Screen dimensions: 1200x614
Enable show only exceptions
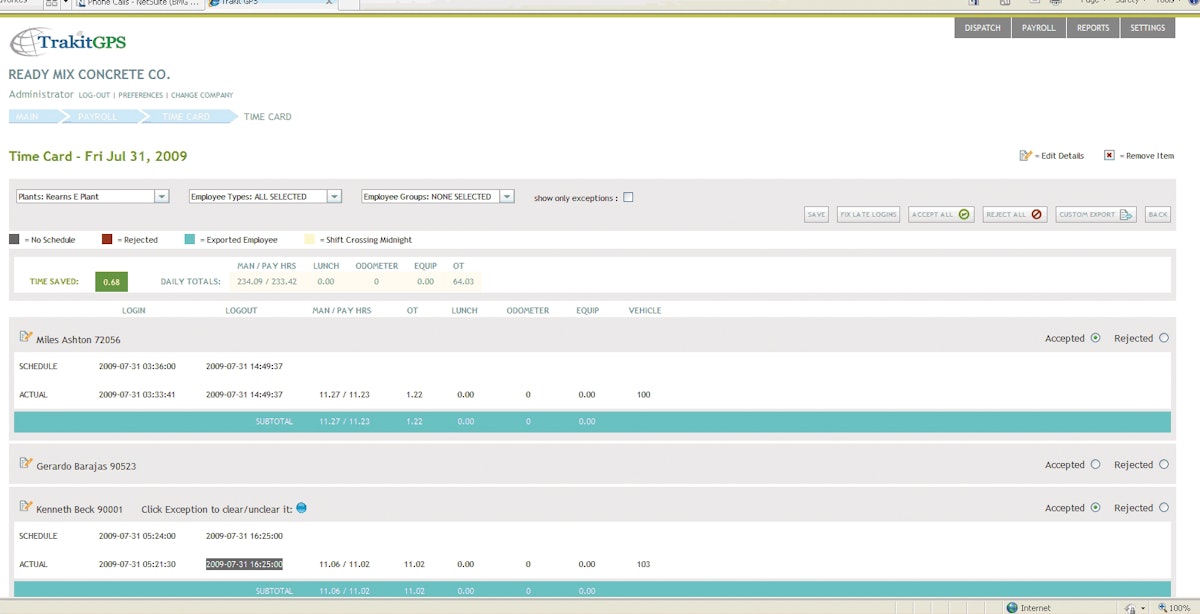(x=628, y=196)
